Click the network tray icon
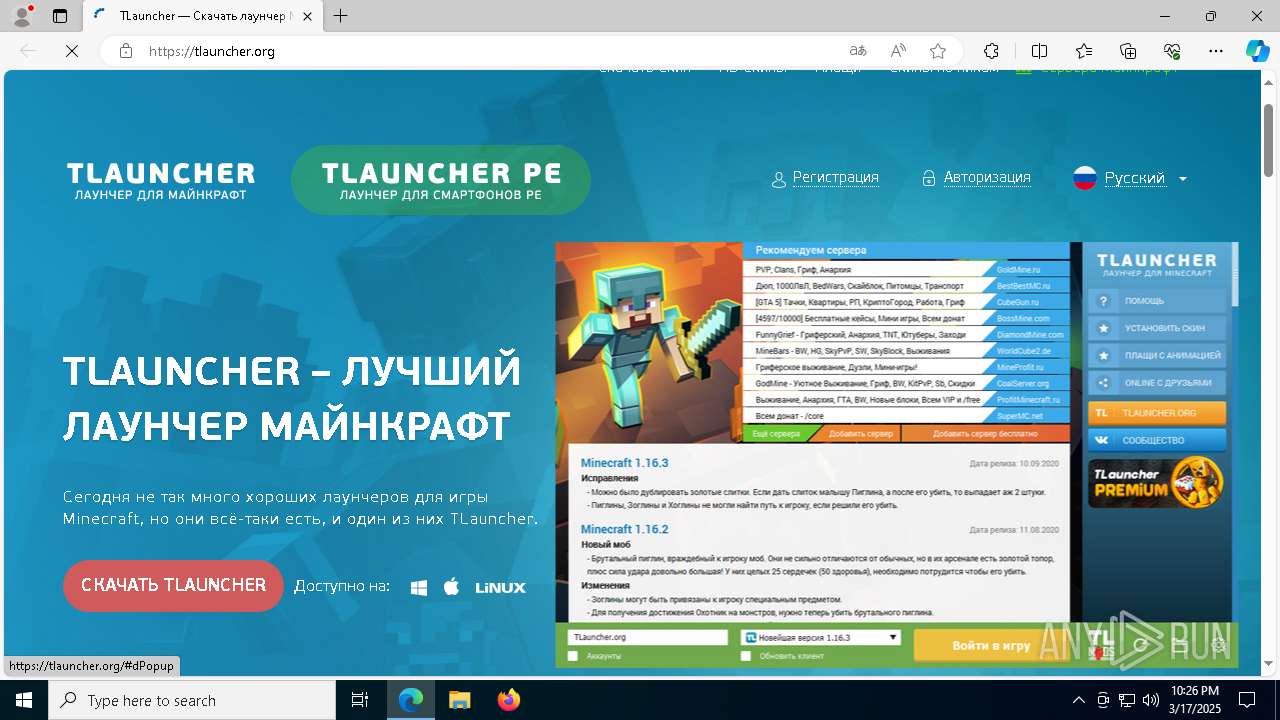Image resolution: width=1280 pixels, height=720 pixels. pyautogui.click(x=1127, y=700)
